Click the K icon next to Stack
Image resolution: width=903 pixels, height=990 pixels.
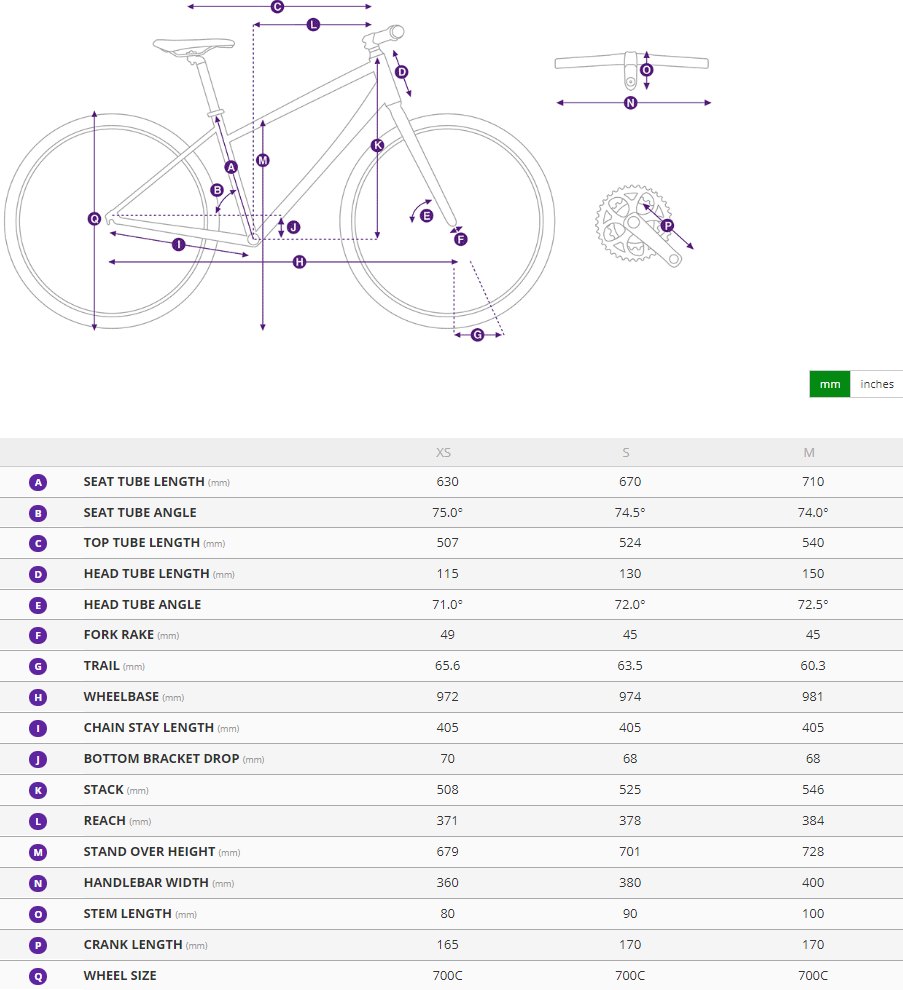39,790
